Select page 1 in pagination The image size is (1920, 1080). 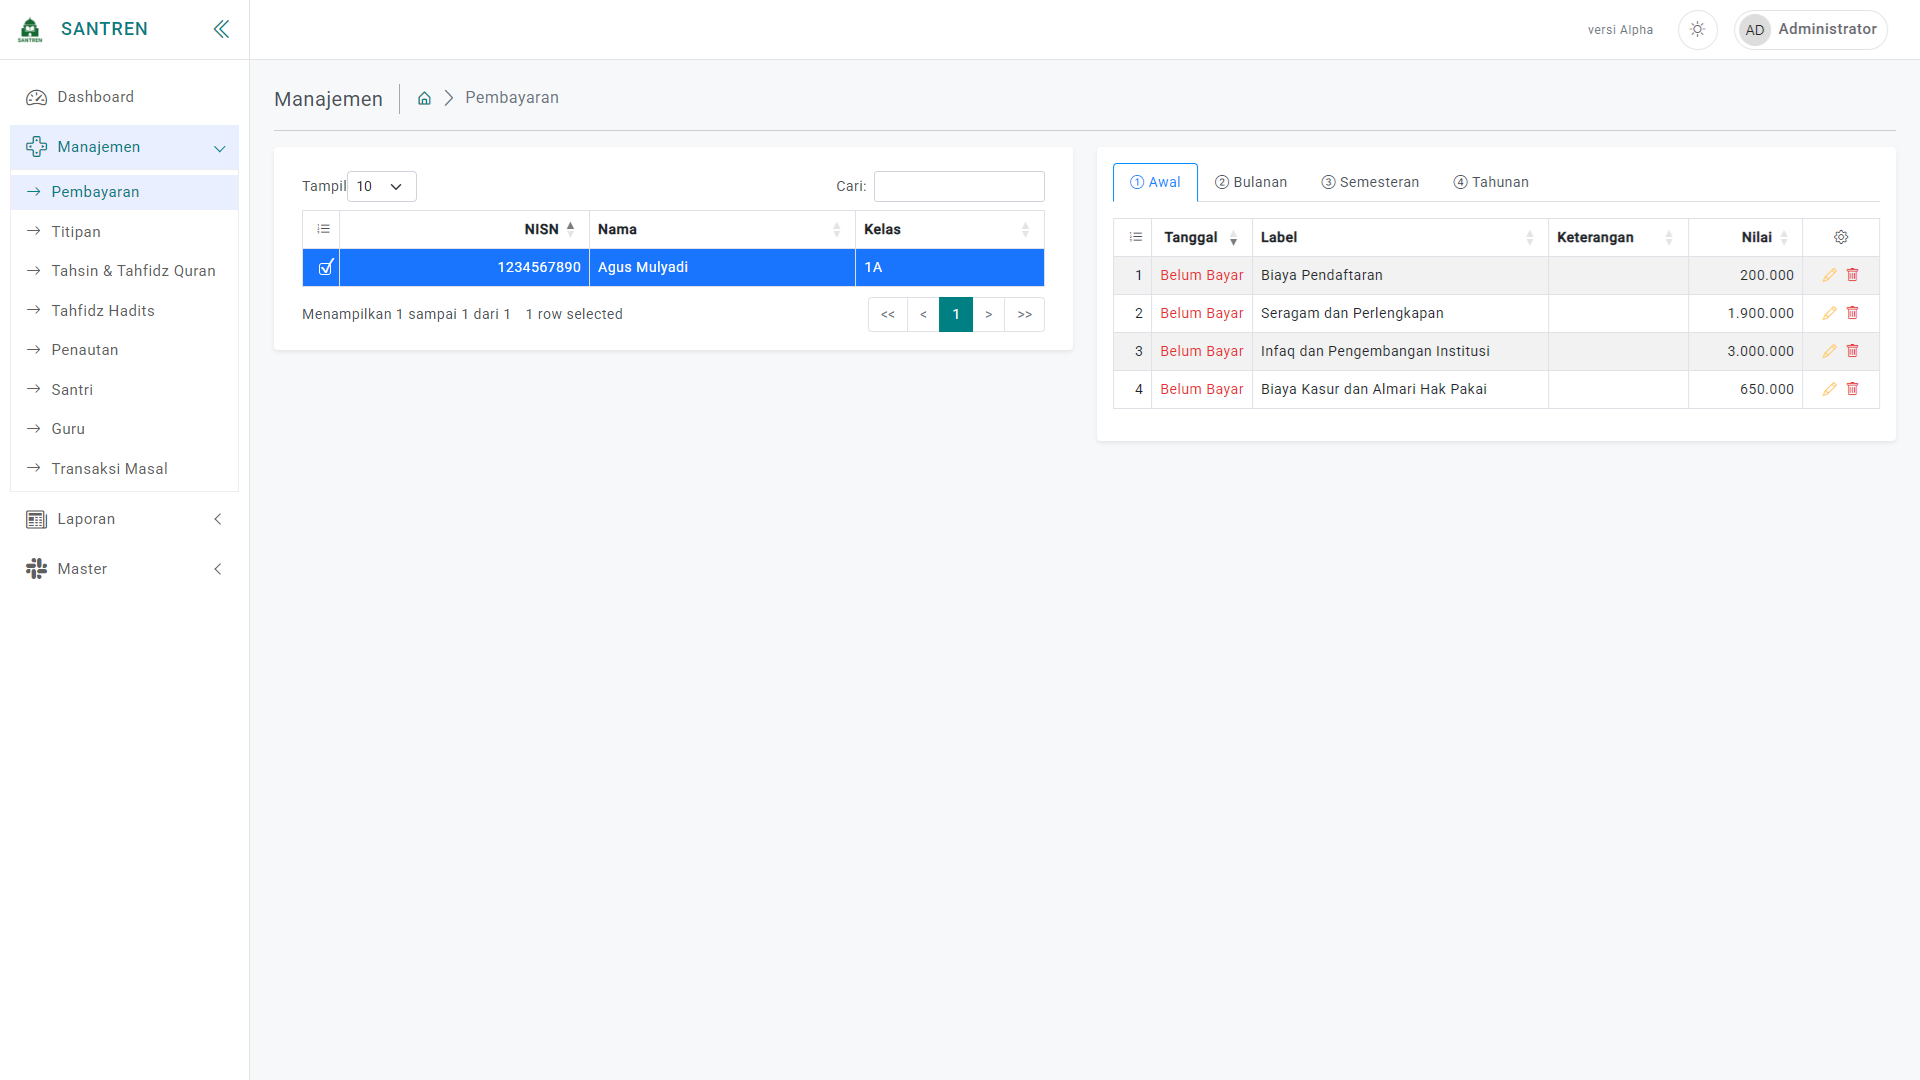click(956, 314)
